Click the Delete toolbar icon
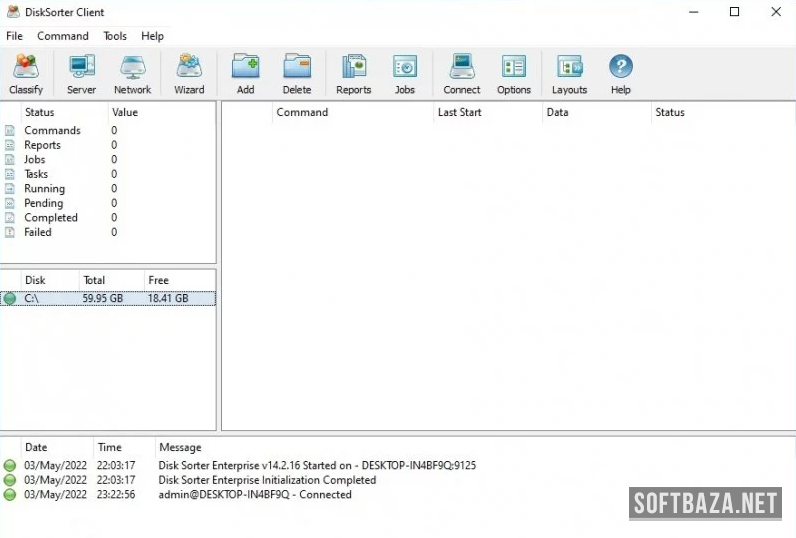 point(297,74)
